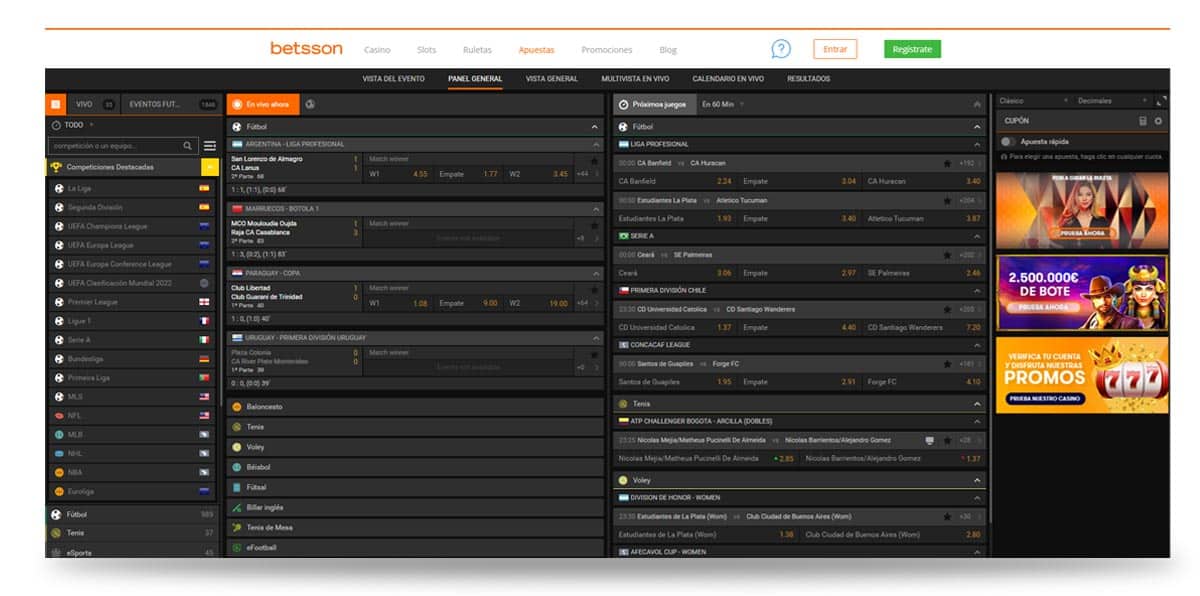Click the Entrar login button

coord(835,49)
